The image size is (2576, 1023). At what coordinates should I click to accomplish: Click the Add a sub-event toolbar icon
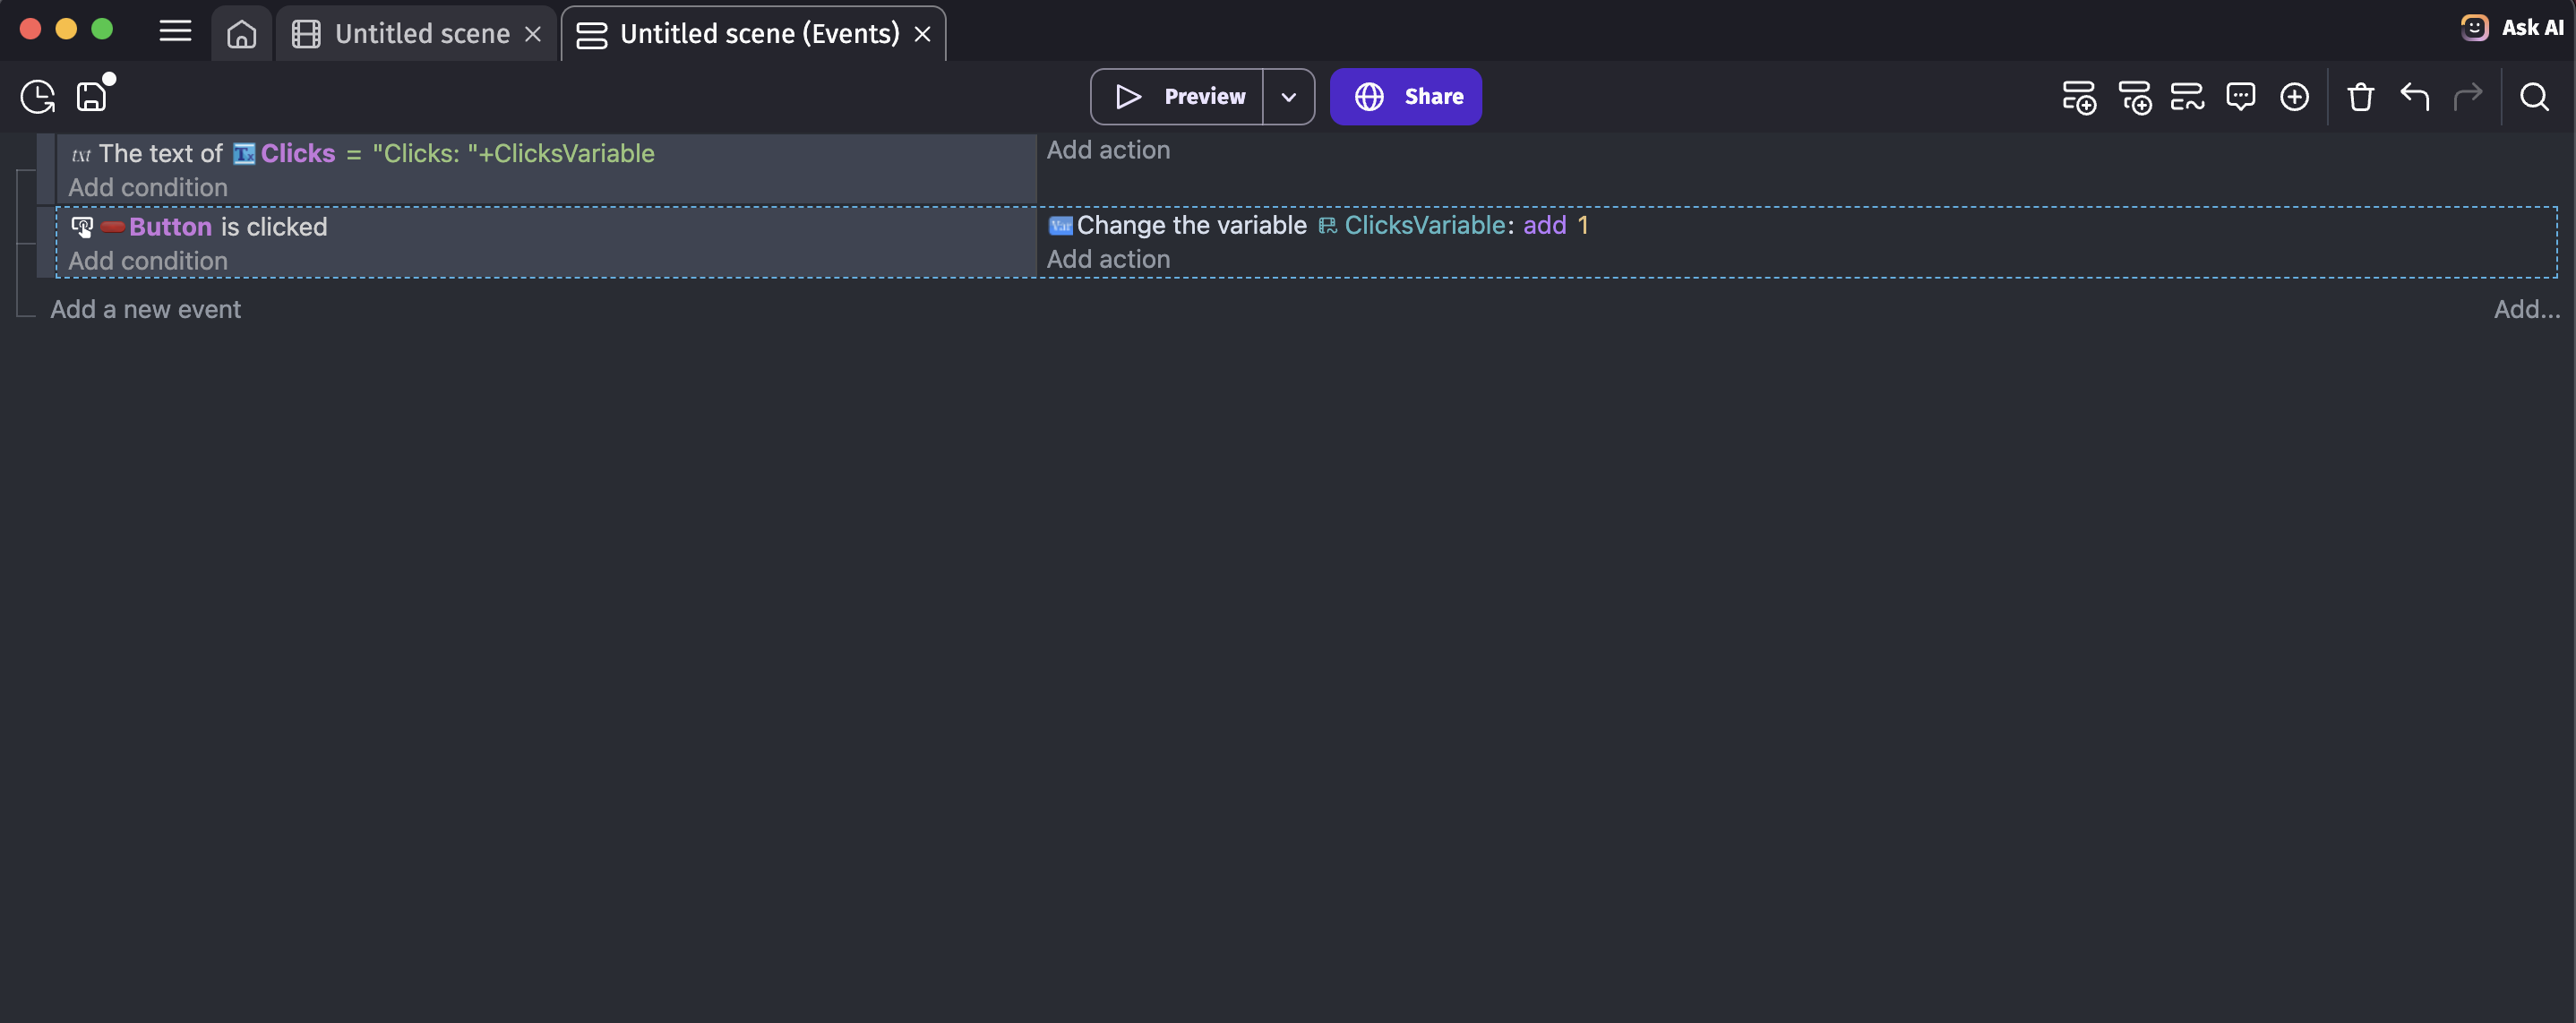point(2134,97)
